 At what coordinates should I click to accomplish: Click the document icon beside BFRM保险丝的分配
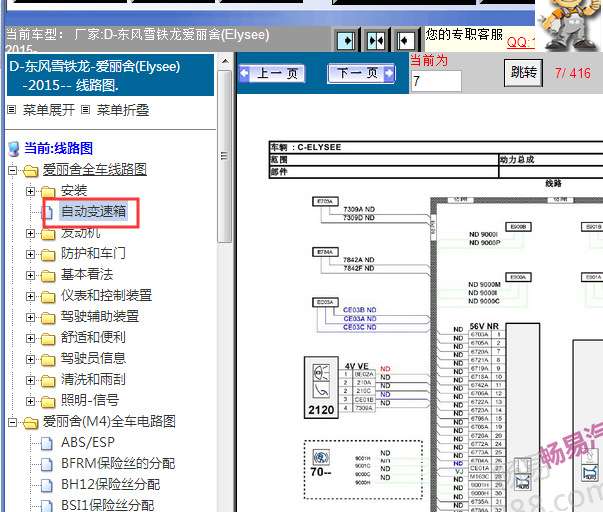pyautogui.click(x=47, y=464)
